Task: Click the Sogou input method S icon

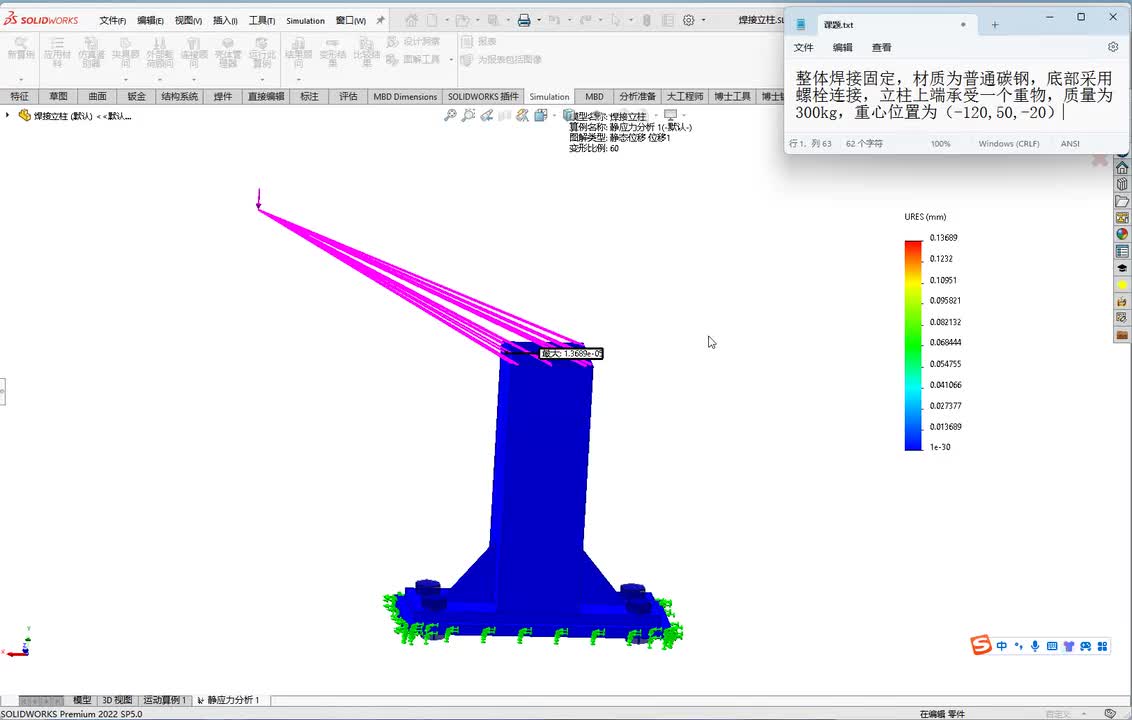Action: [x=981, y=646]
